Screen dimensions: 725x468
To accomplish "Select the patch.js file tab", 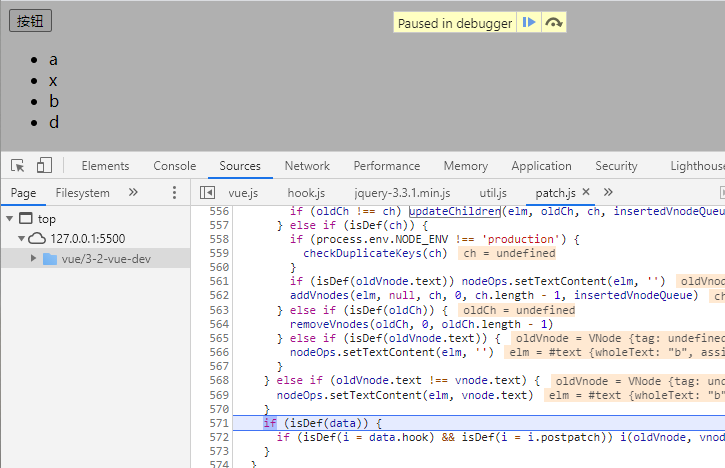I will pyautogui.click(x=555, y=193).
